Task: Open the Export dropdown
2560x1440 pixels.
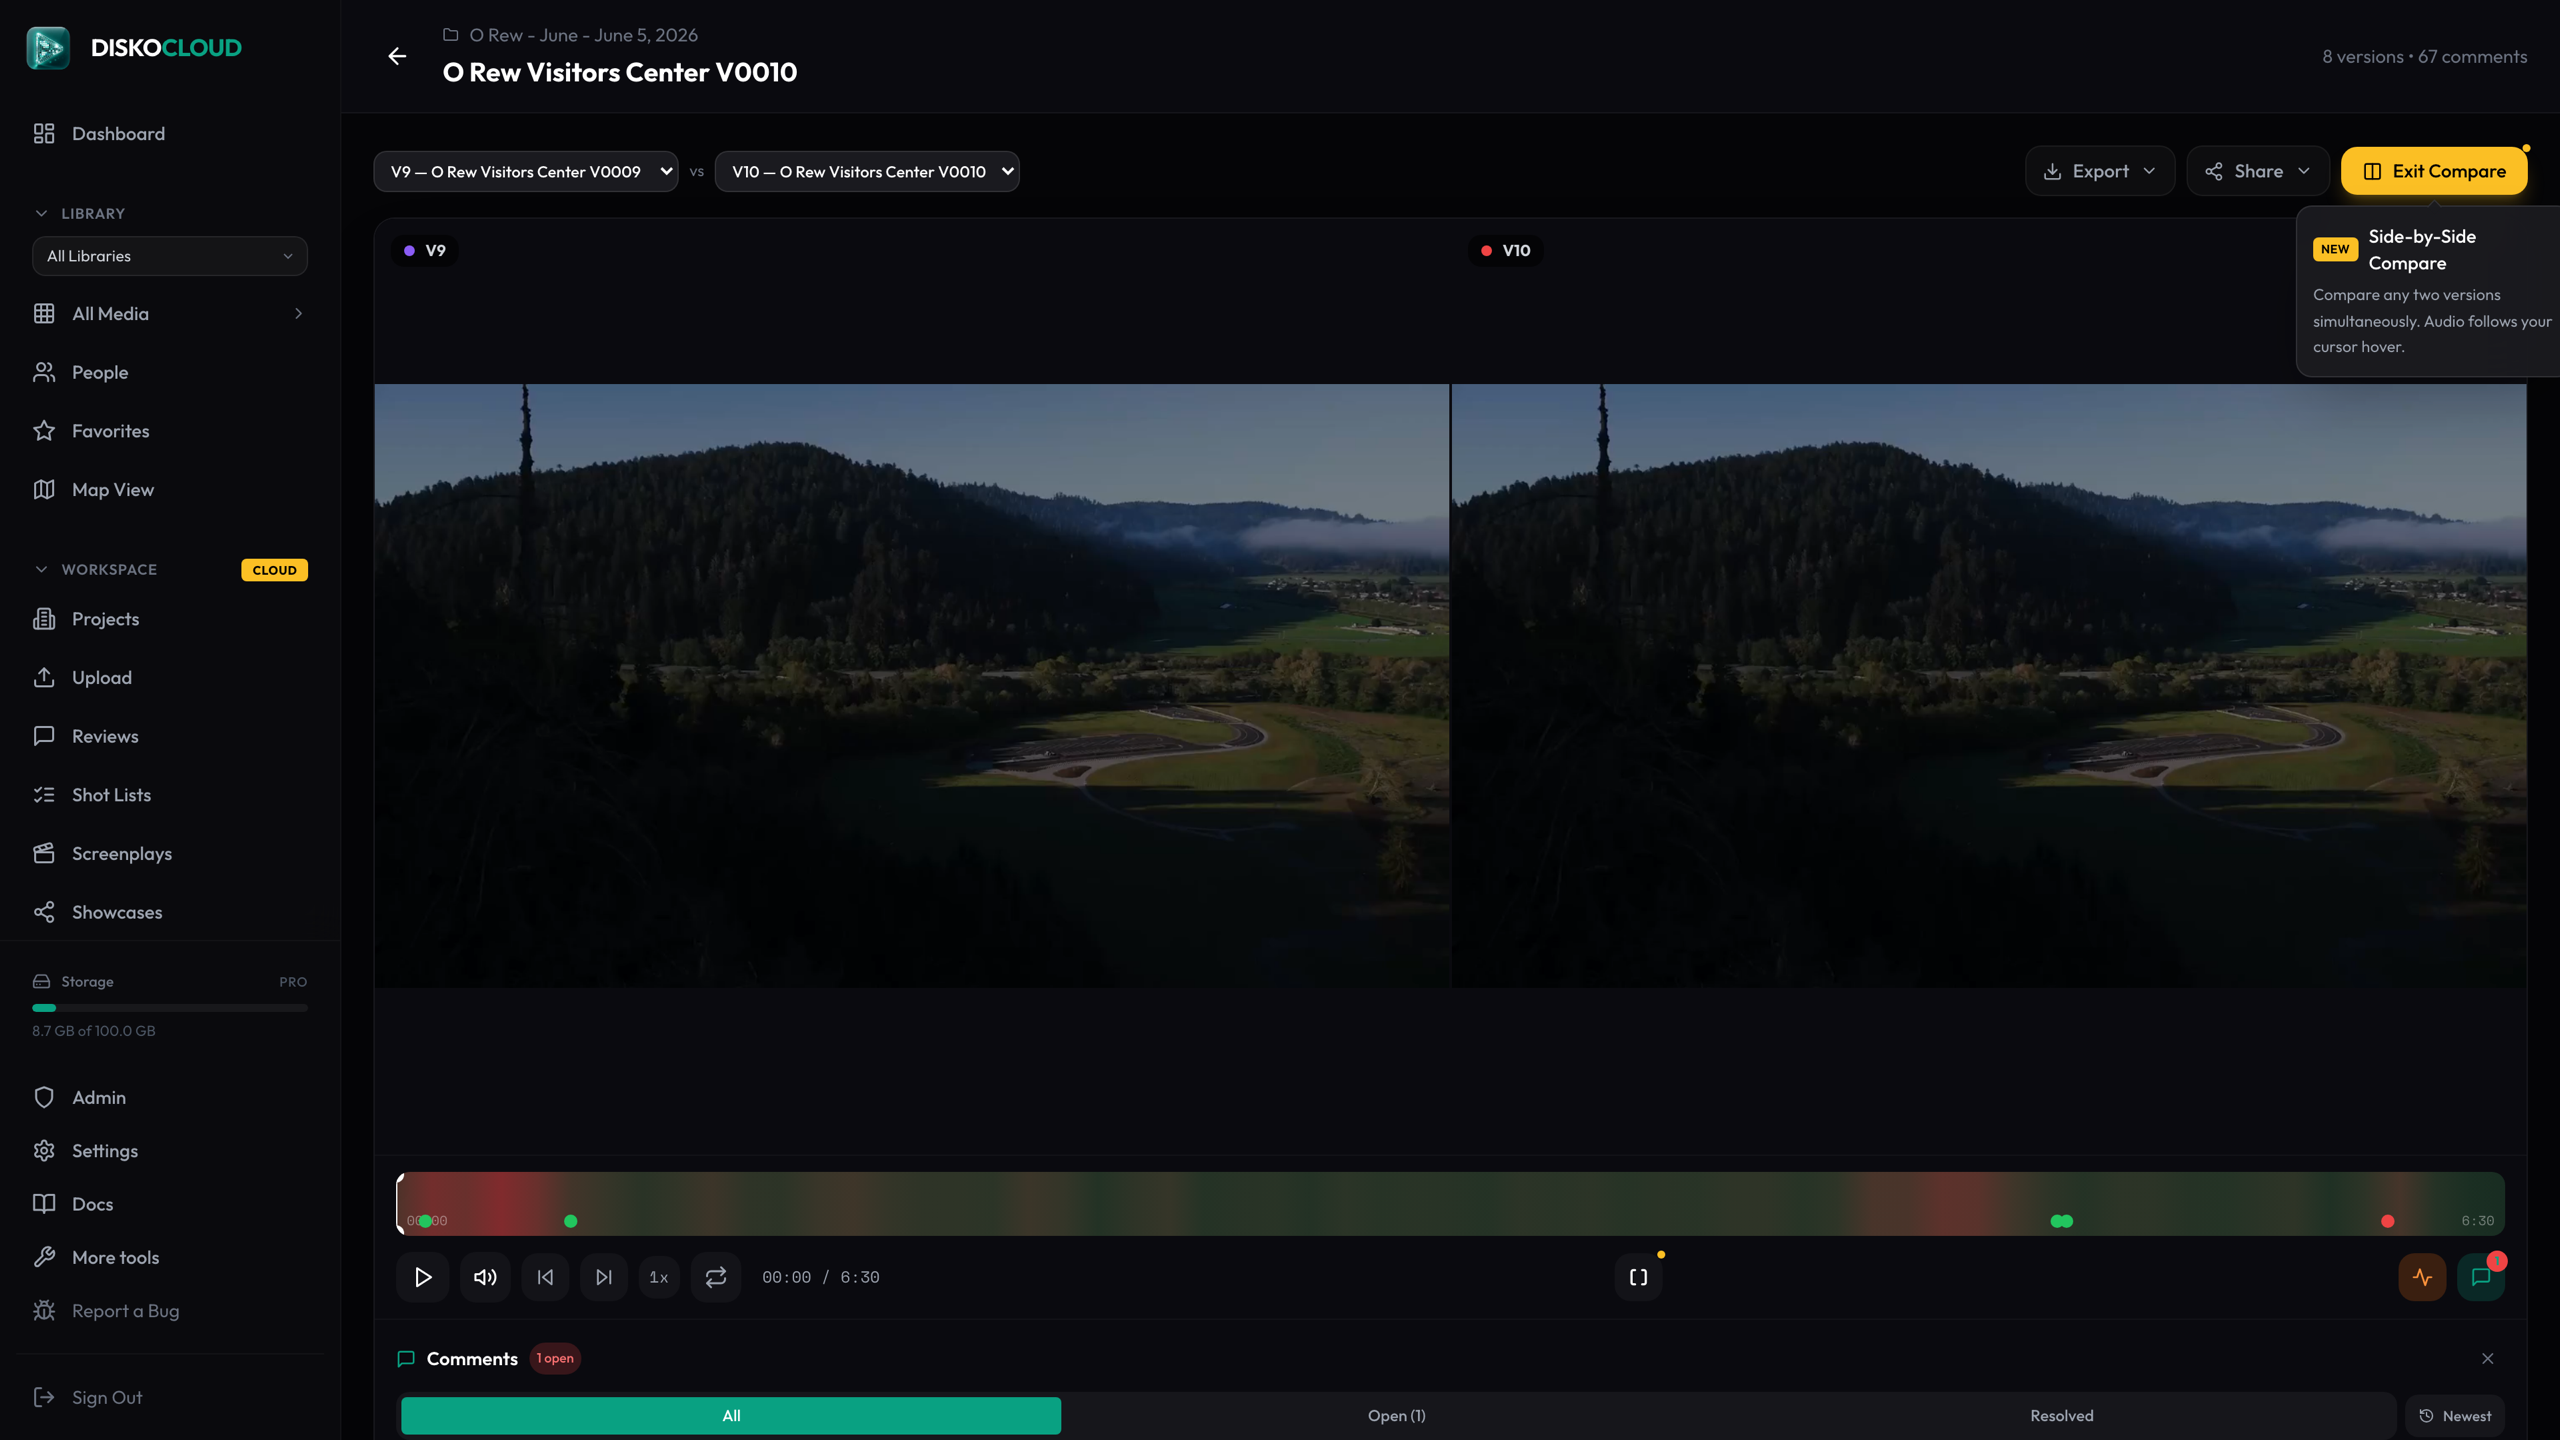Action: [2100, 171]
